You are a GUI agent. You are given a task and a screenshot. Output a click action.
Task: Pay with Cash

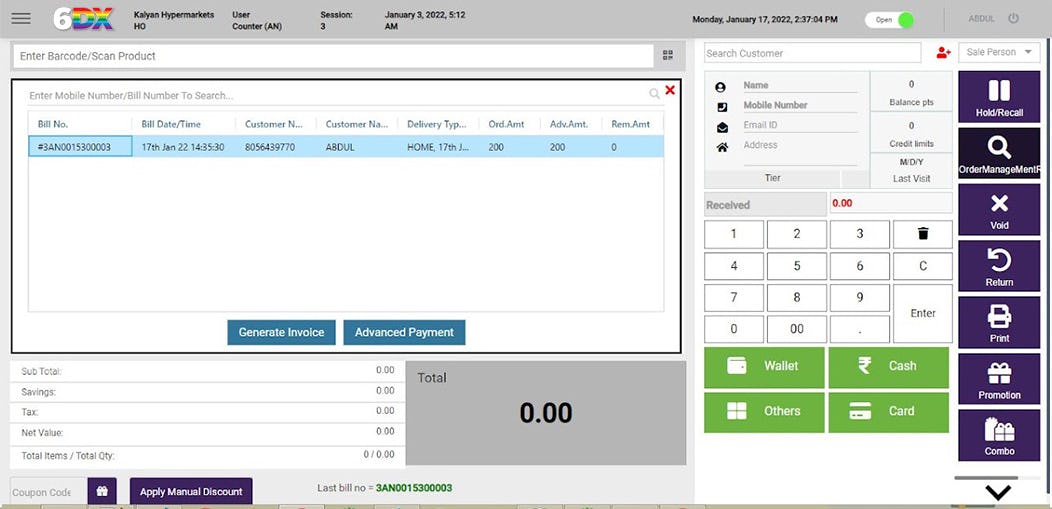click(x=889, y=367)
